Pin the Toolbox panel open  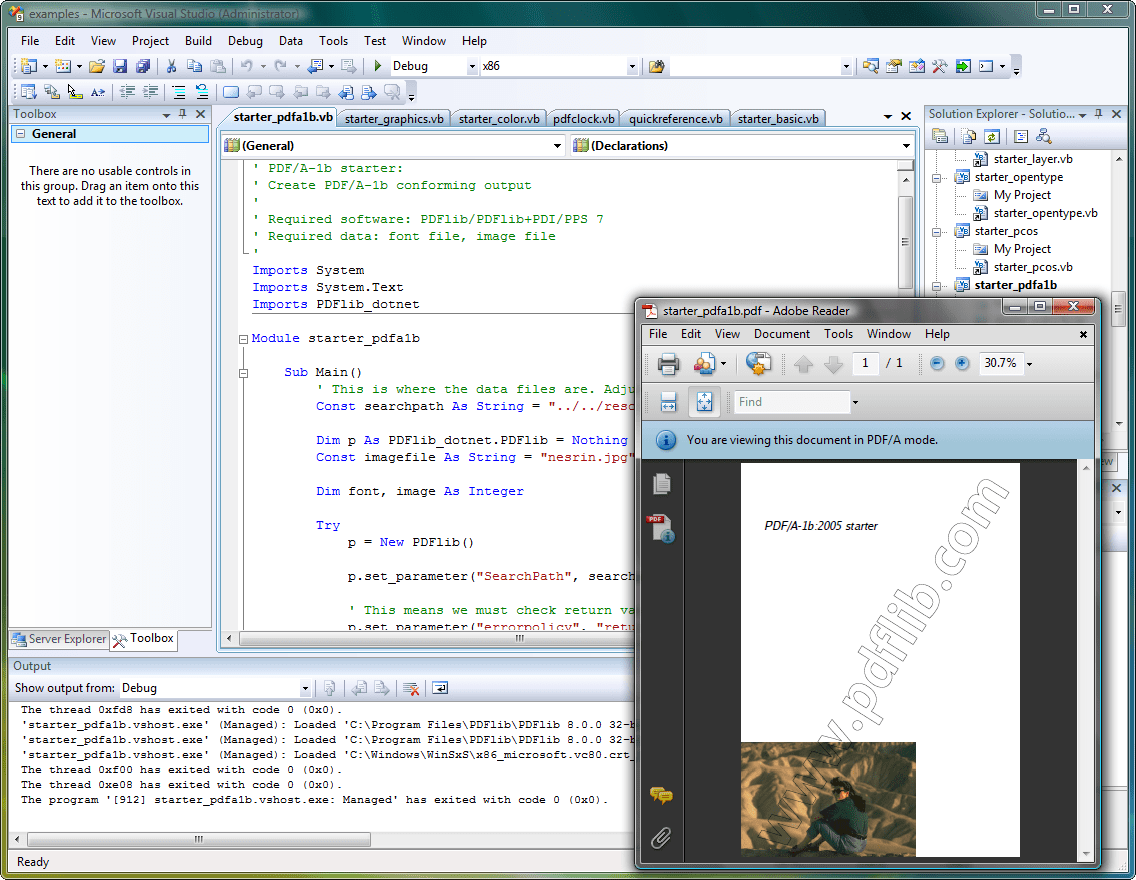(x=180, y=115)
